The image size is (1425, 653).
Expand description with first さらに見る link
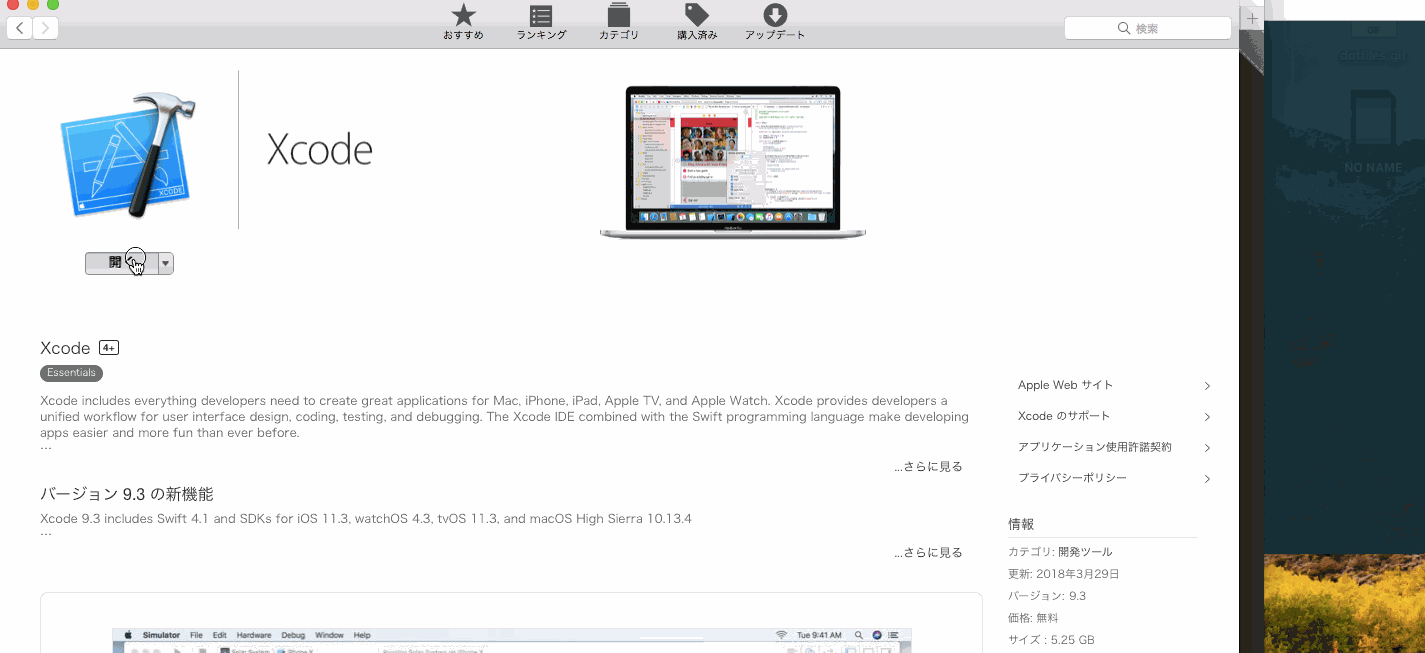point(928,467)
